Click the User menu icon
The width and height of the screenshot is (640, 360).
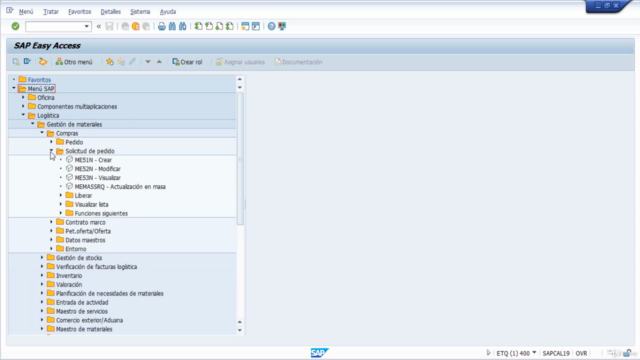(x=16, y=62)
